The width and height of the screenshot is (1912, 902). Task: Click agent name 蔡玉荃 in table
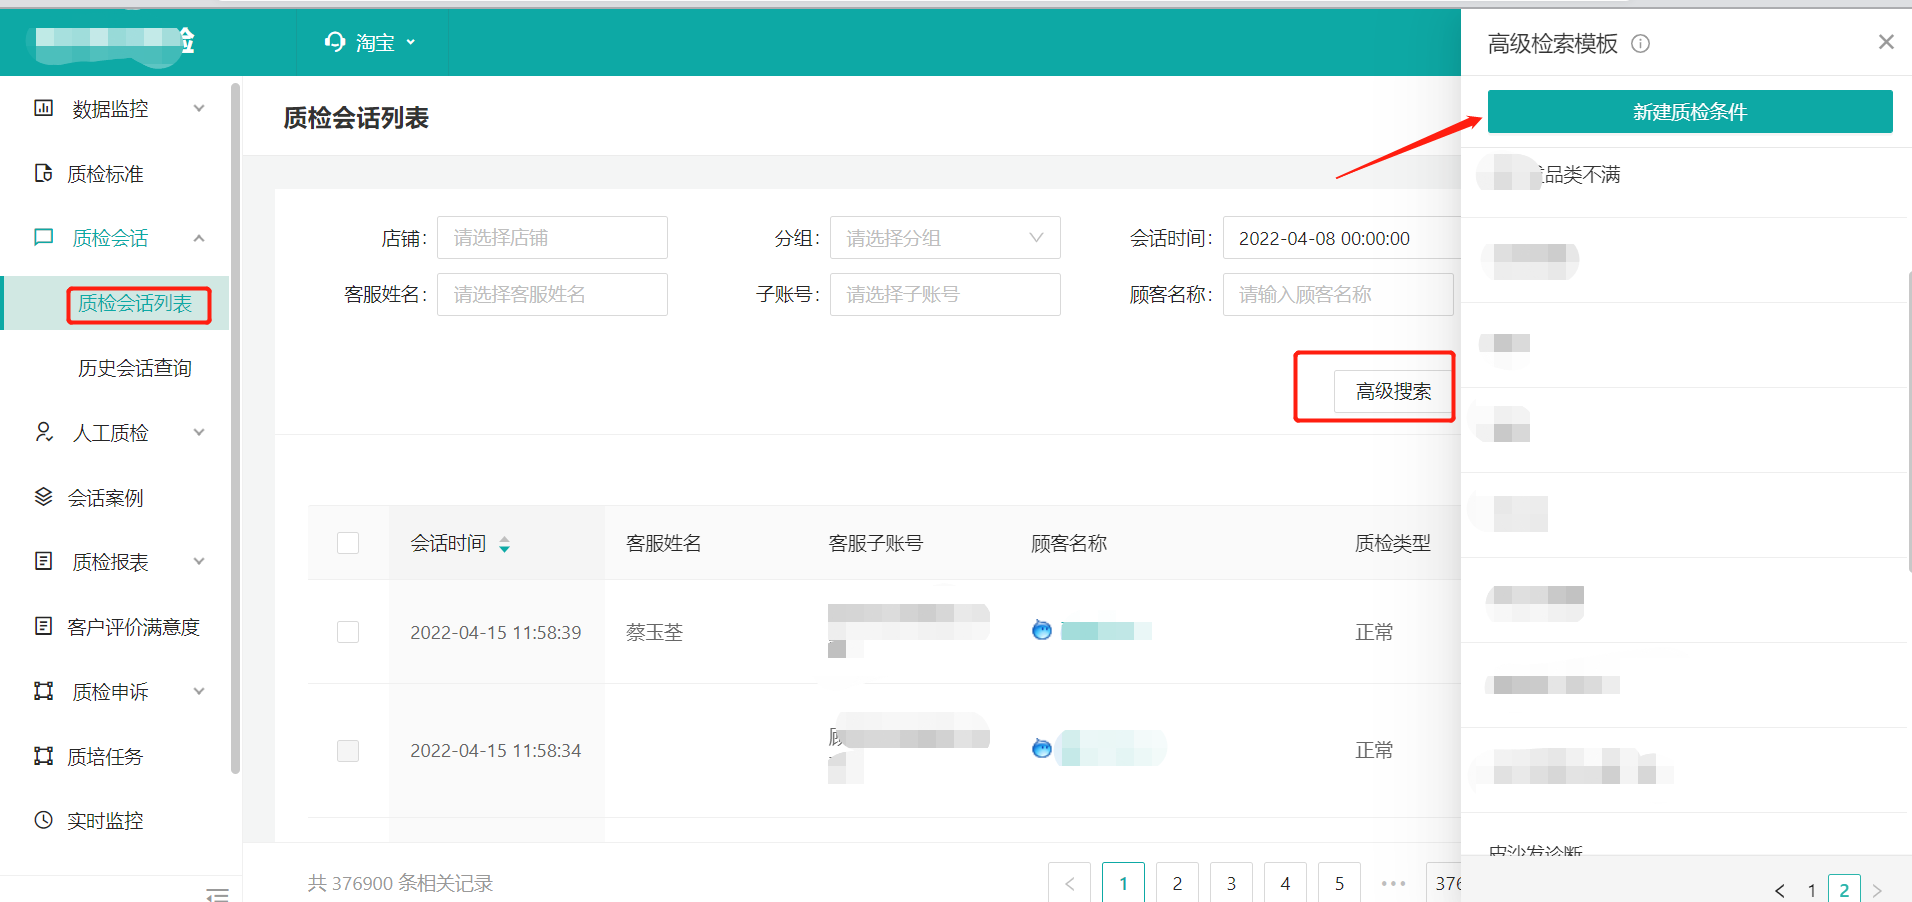click(654, 632)
